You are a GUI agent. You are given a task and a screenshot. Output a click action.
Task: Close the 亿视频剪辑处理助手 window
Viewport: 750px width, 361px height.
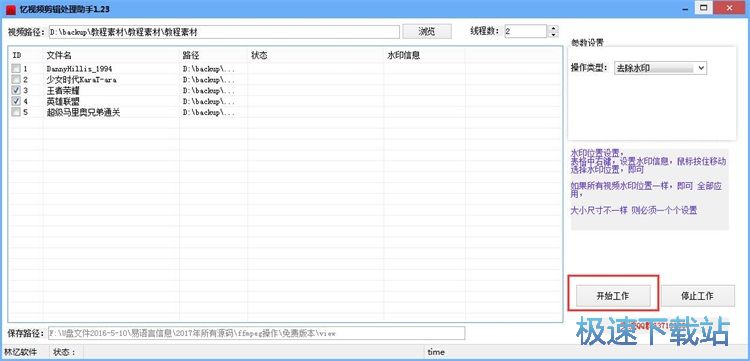pyautogui.click(x=729, y=7)
